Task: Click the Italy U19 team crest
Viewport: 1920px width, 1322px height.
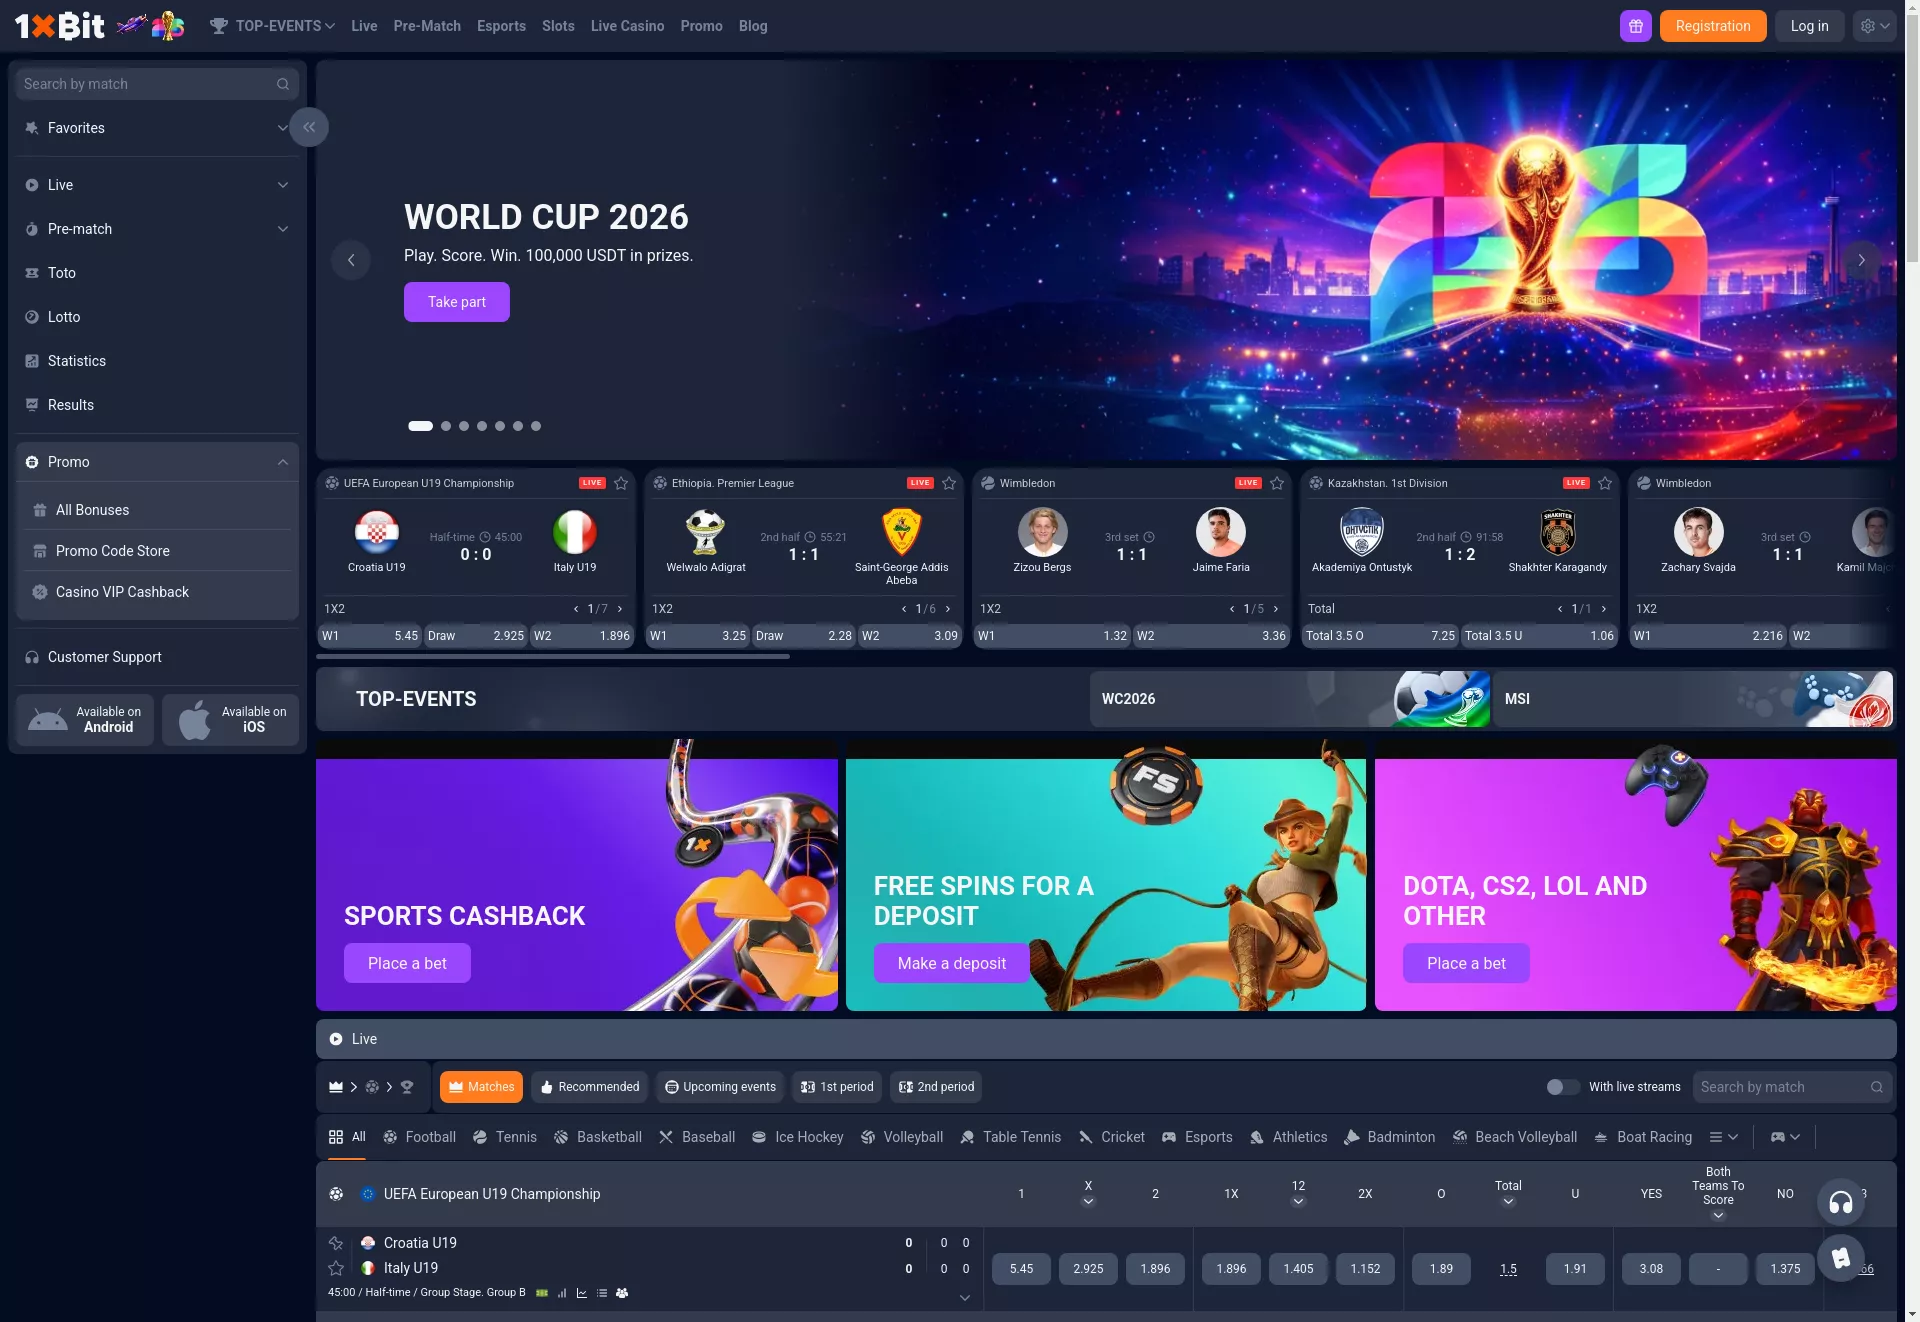Action: tap(575, 532)
